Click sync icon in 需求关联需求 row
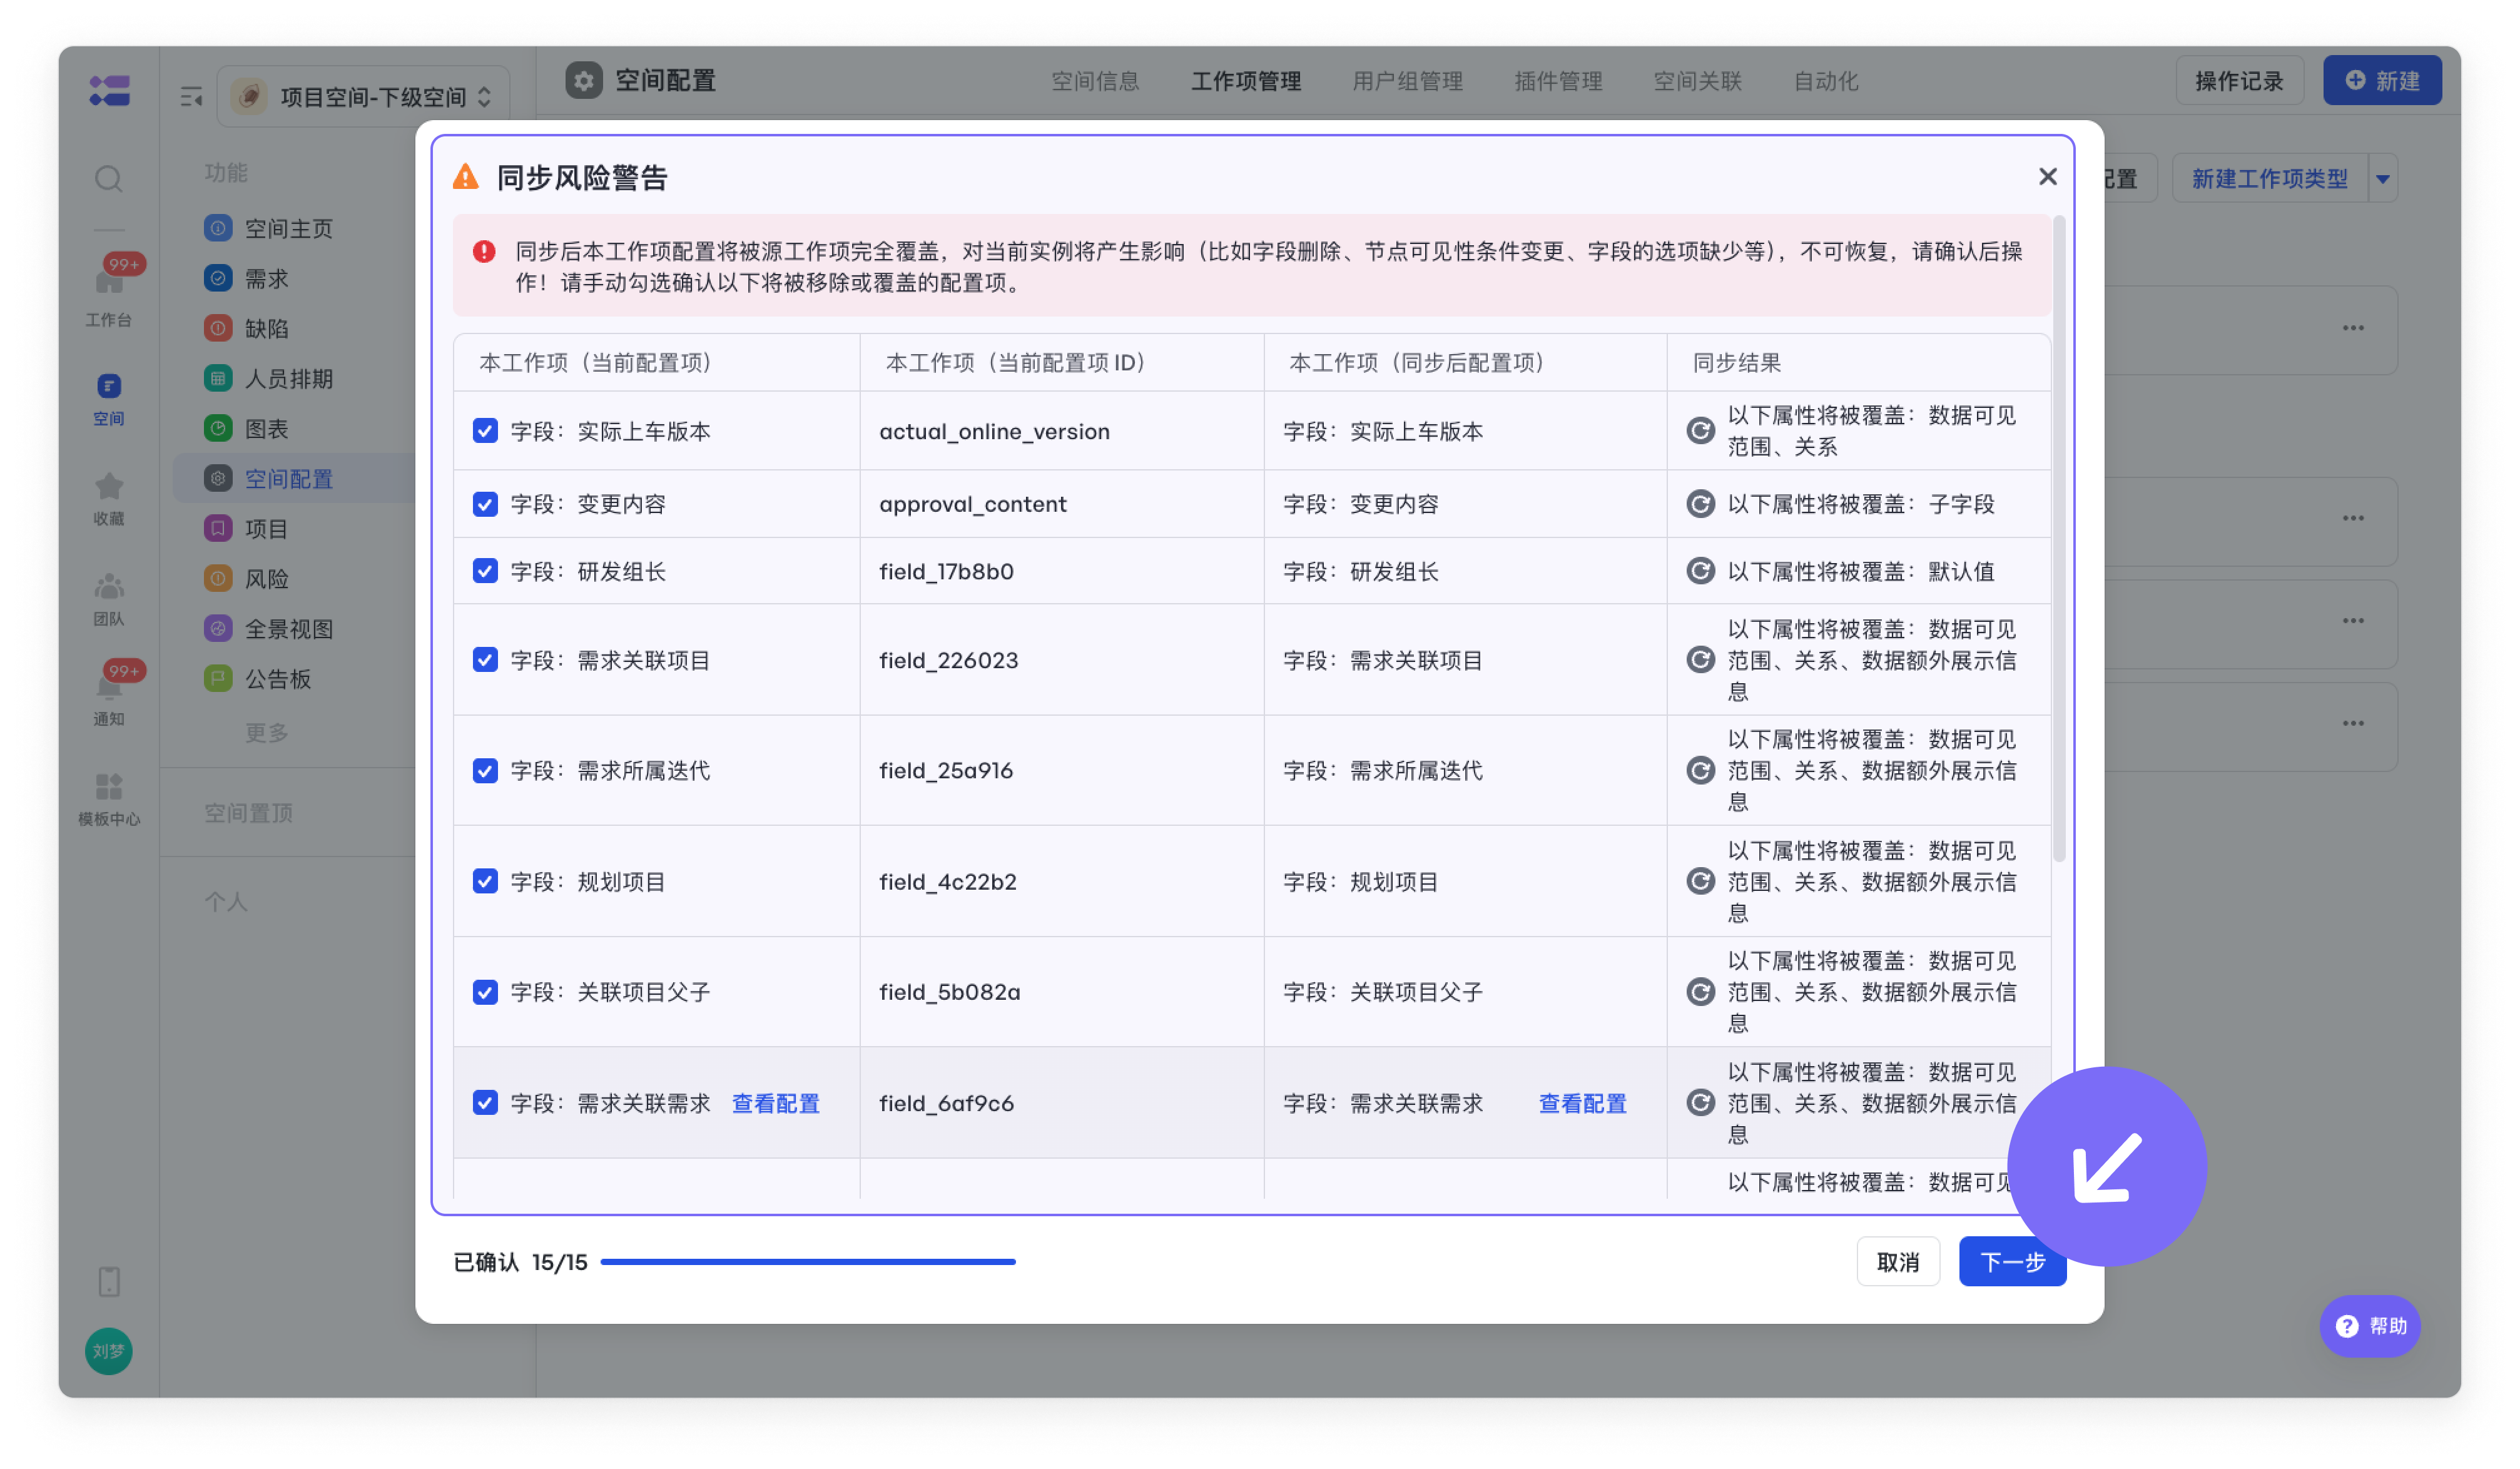This screenshot has height=1469, width=2520. click(x=1700, y=1102)
